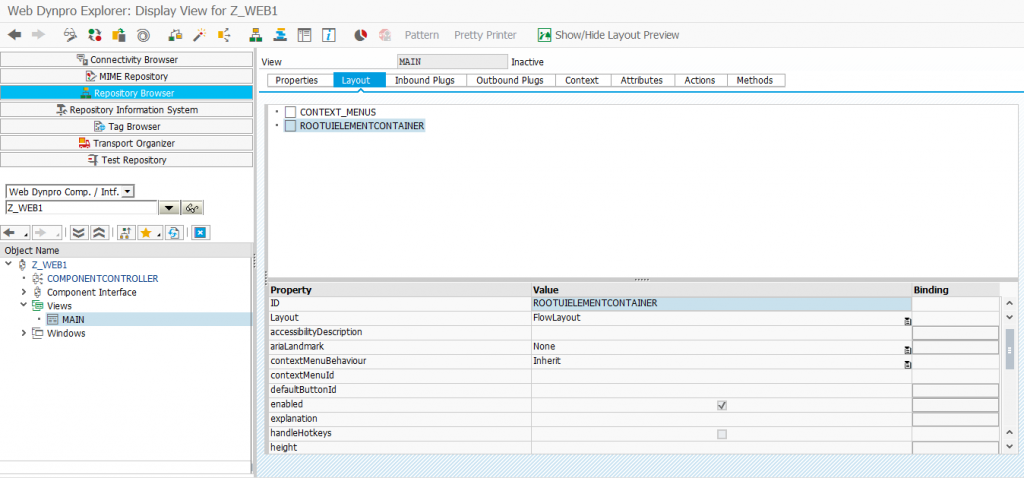Open the MIME Repository
This screenshot has height=478, width=1024.
coord(127,76)
